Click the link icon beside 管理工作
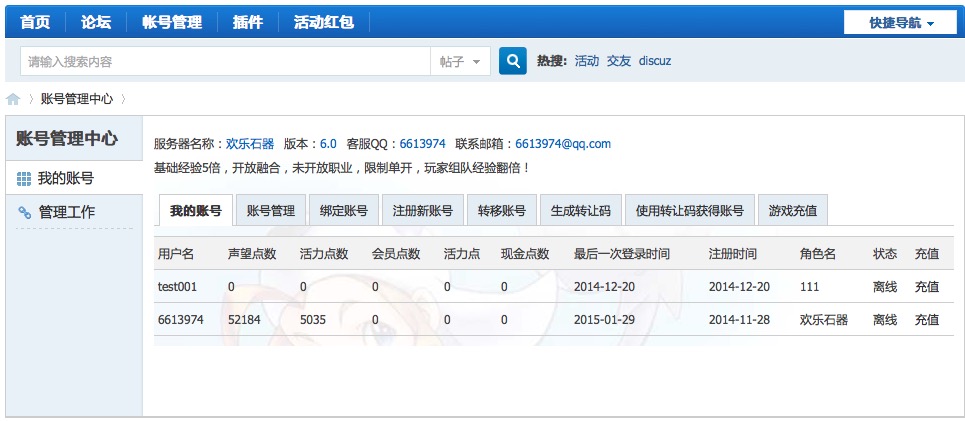Screen dimensions: 965x421 click(25, 212)
